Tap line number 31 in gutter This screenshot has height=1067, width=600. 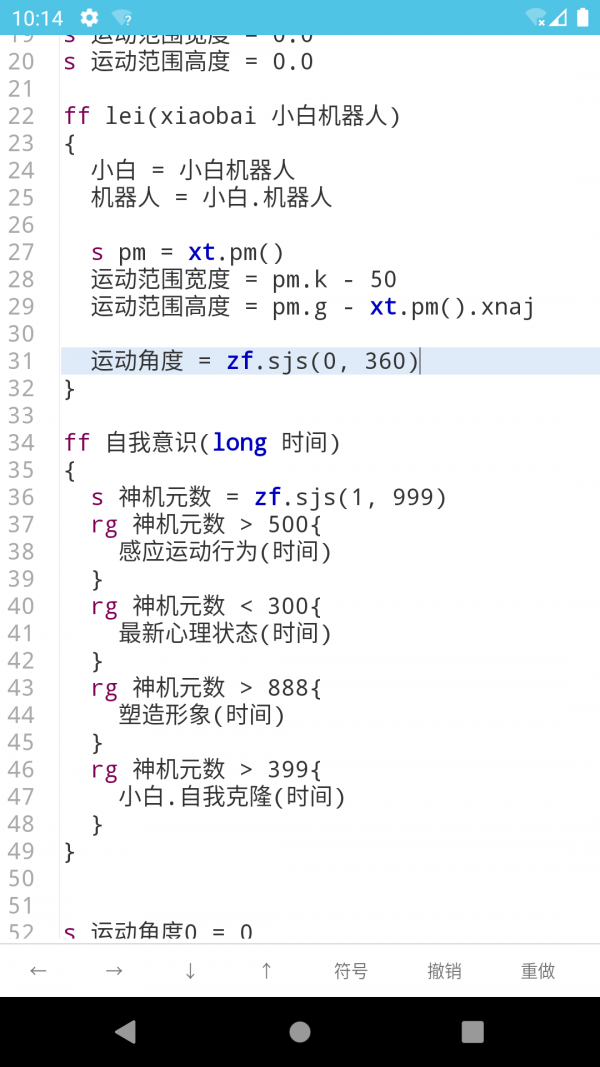21,361
